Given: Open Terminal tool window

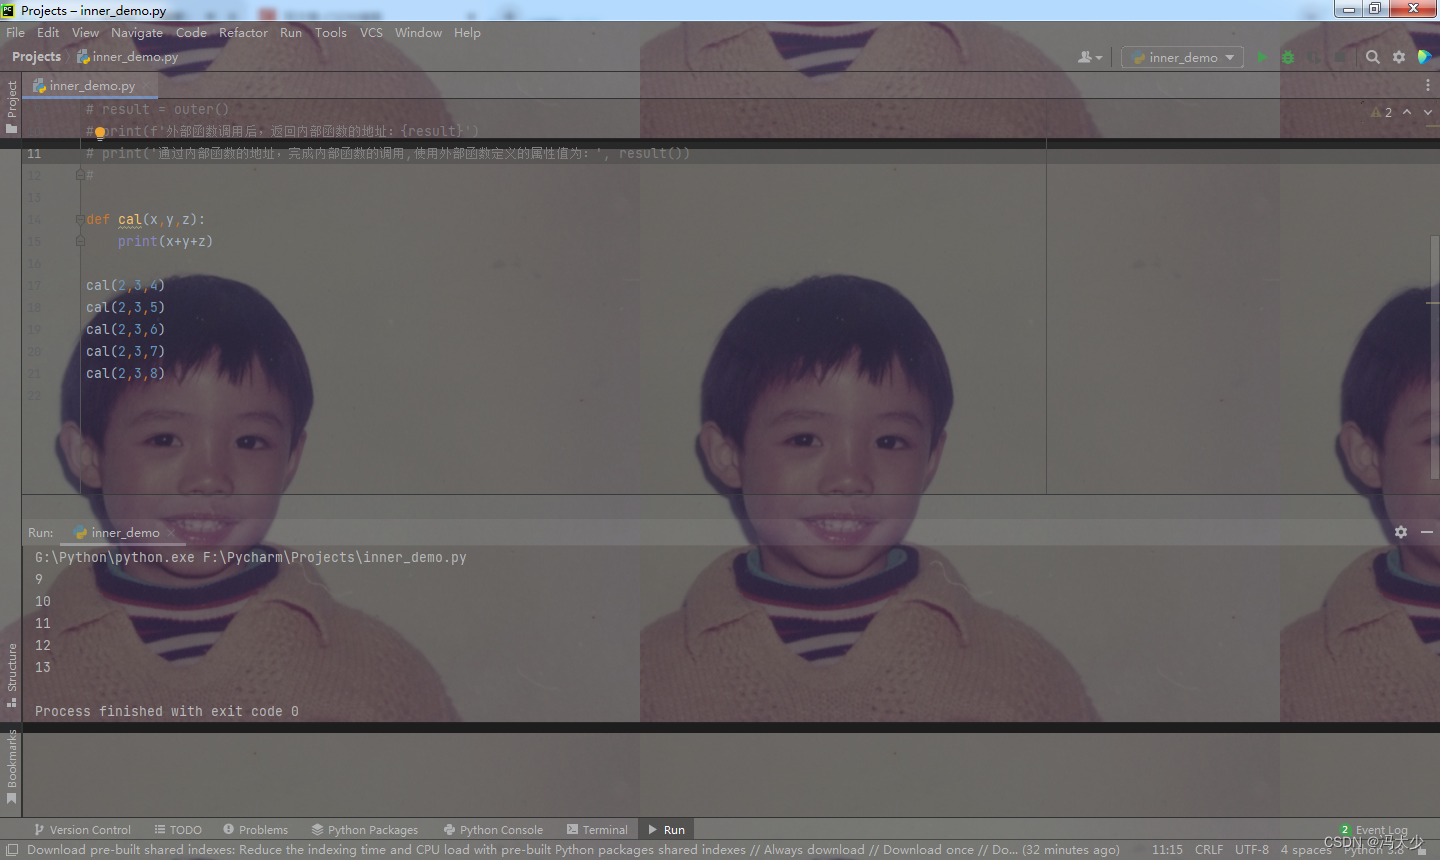Looking at the screenshot, I should pyautogui.click(x=597, y=830).
